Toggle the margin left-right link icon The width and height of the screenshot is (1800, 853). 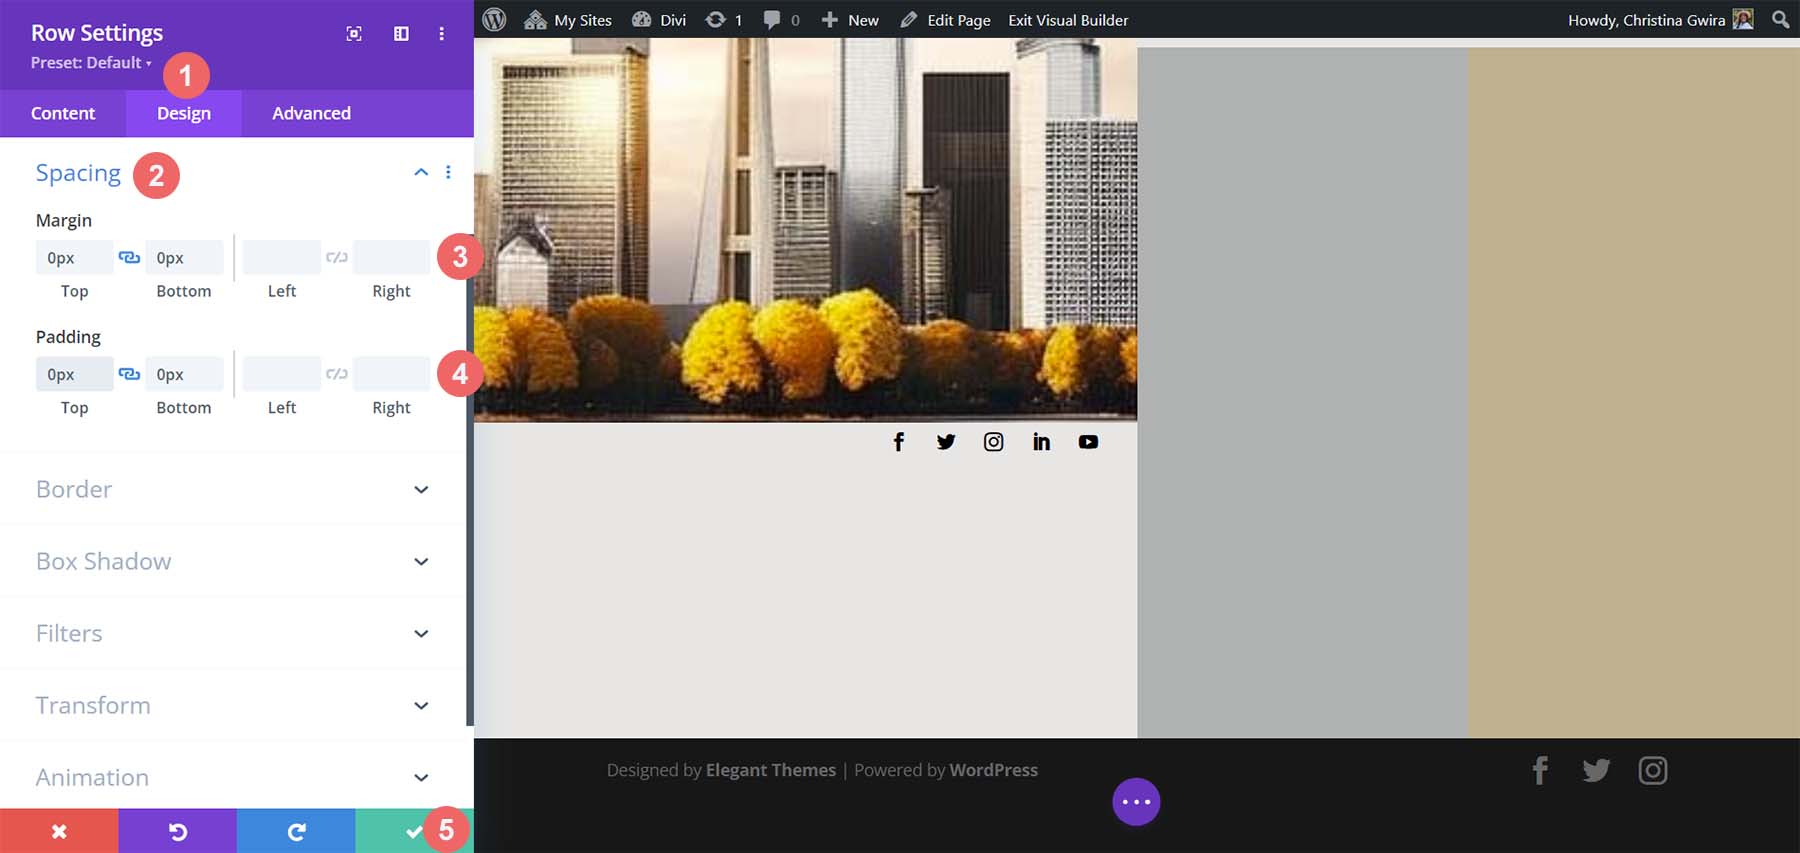337,258
